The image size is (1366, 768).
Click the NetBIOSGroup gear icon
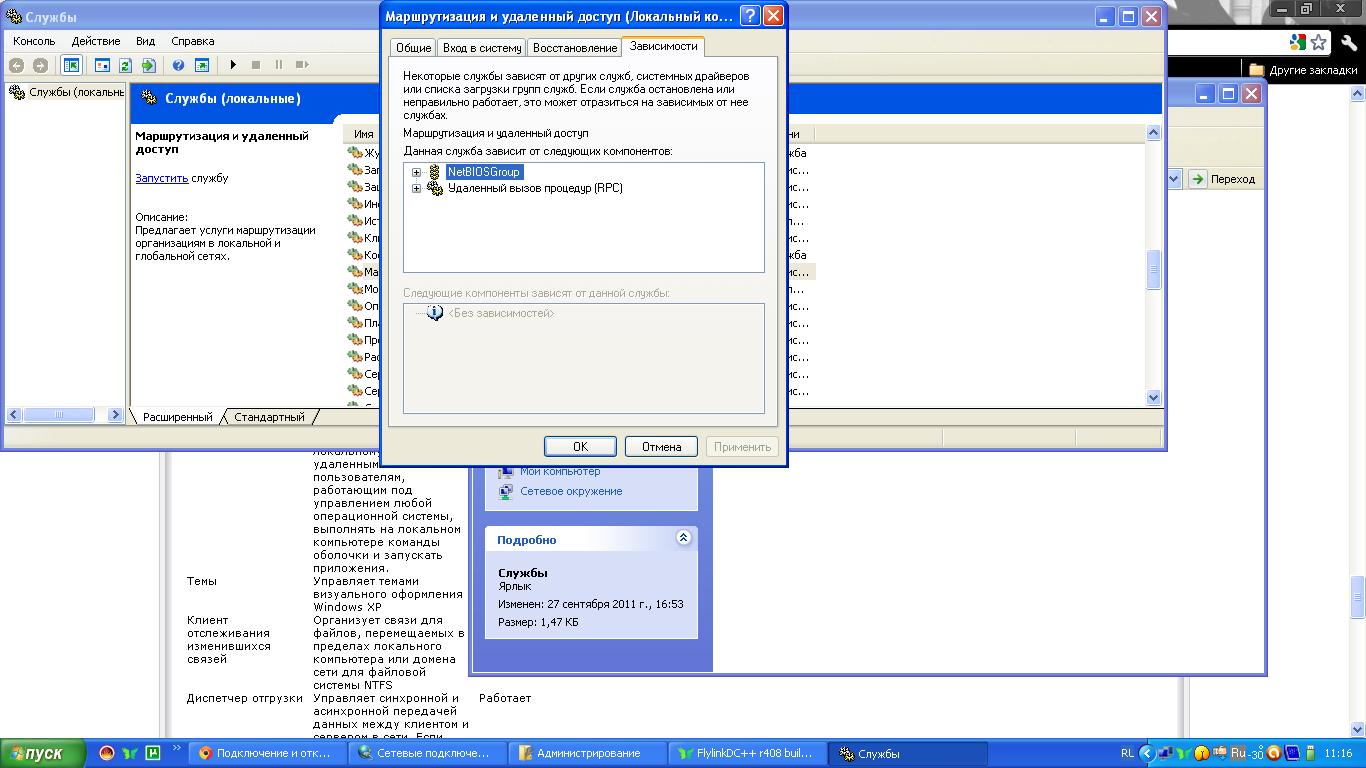click(x=434, y=172)
